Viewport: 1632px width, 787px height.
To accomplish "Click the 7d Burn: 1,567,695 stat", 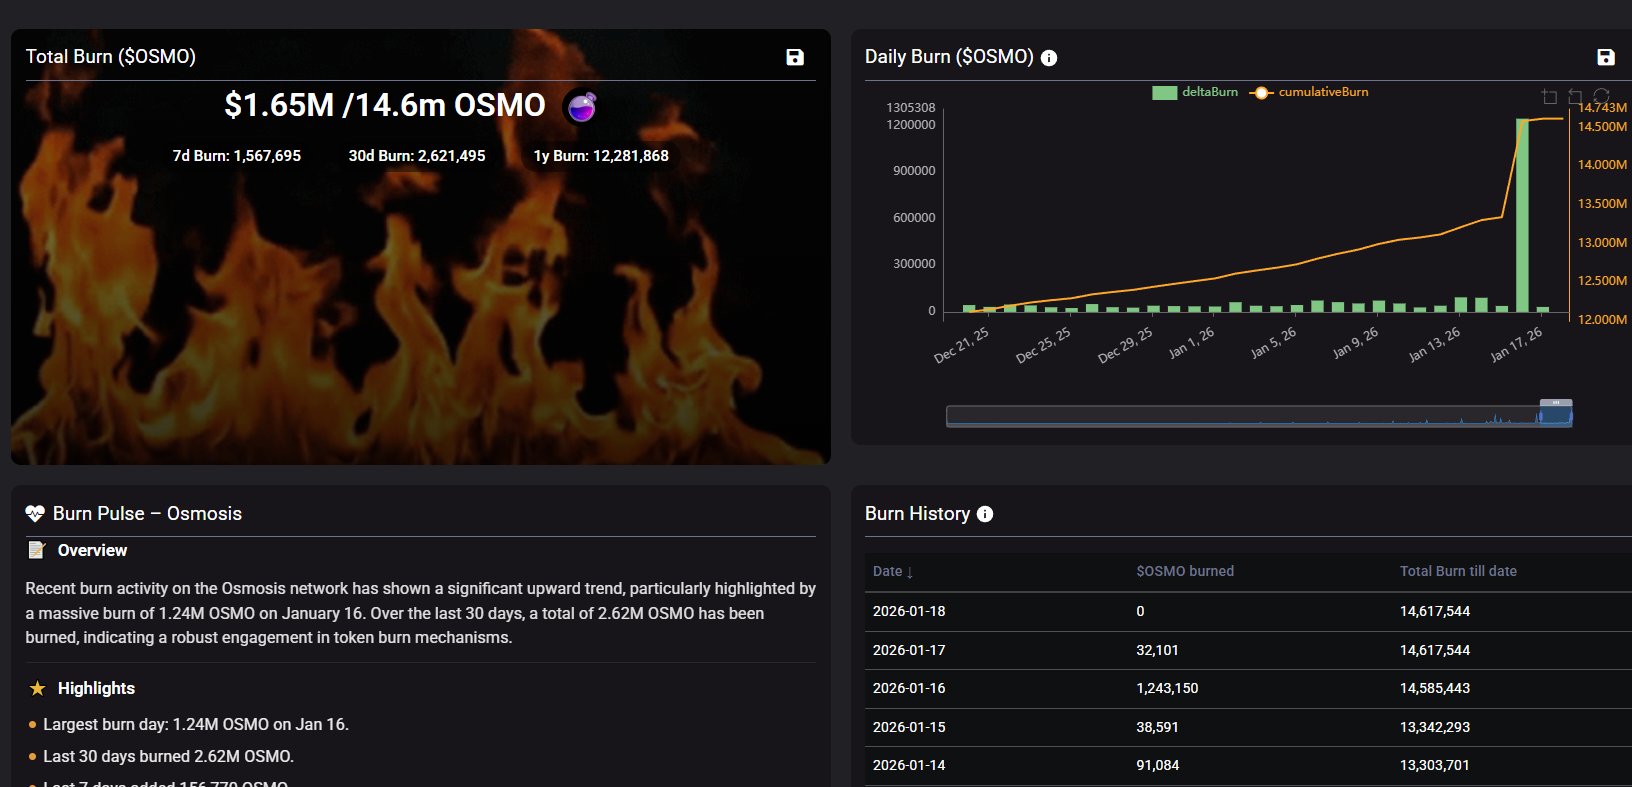I will (237, 156).
